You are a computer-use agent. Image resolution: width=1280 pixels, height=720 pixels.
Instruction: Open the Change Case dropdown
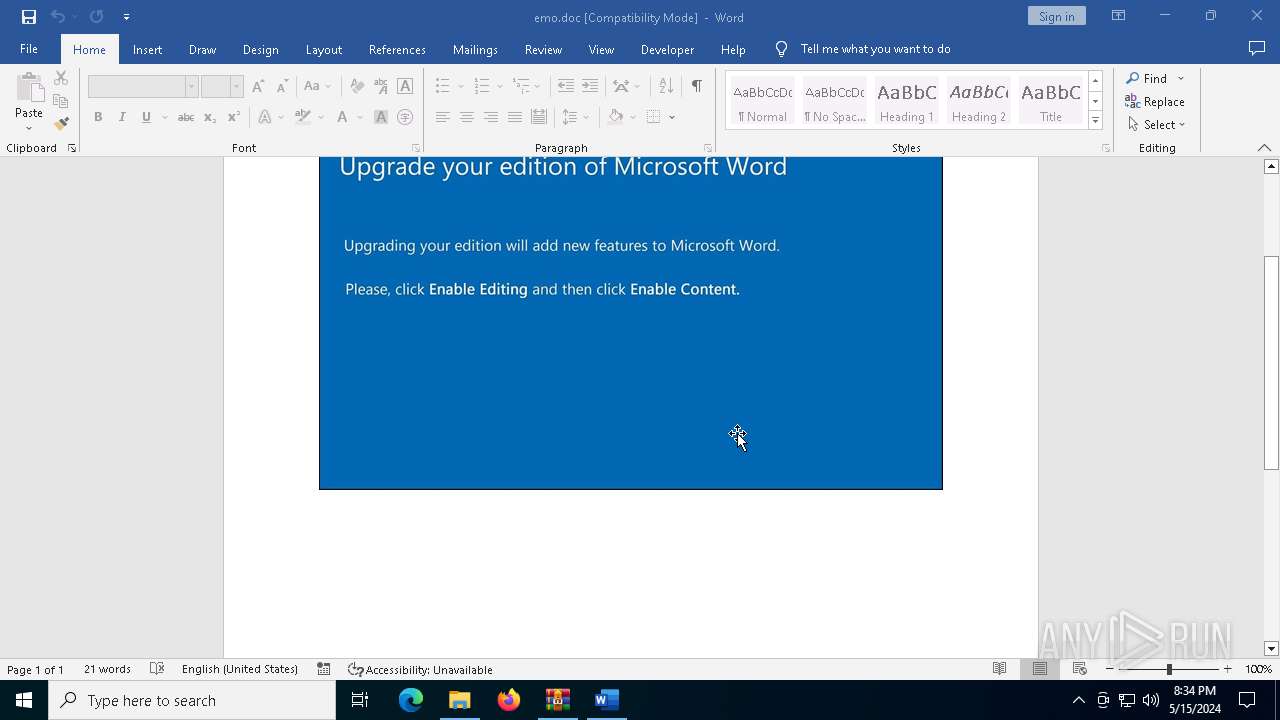click(318, 86)
